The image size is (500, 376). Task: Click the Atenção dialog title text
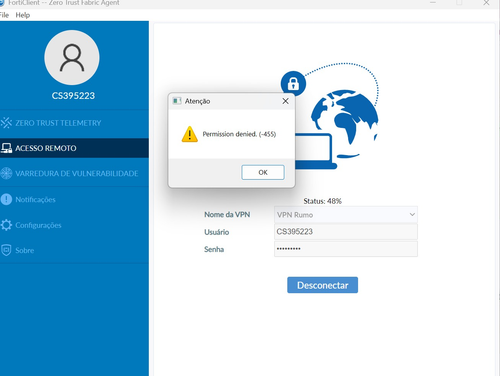pyautogui.click(x=197, y=101)
